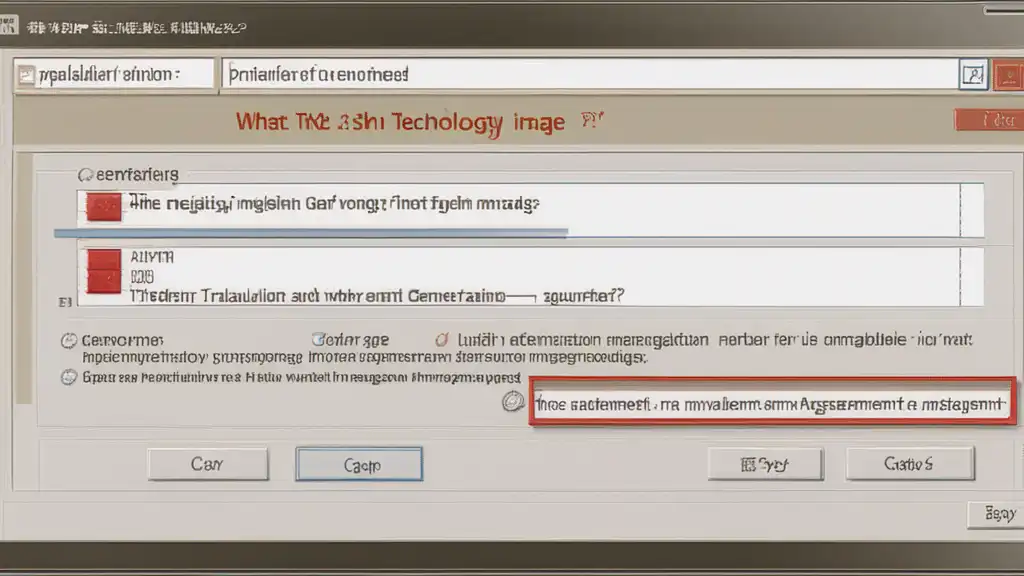Viewport: 1024px width, 576px height.
Task: Click the application icon in the title bar
Action: point(8,26)
